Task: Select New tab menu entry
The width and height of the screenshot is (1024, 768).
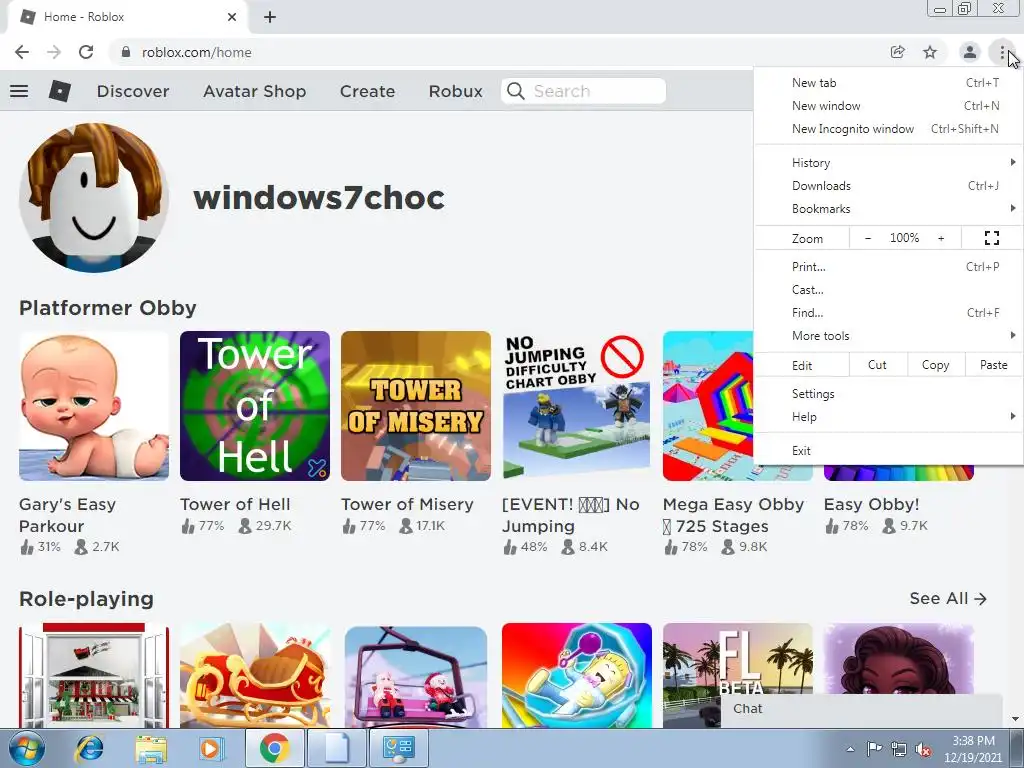Action: (x=888, y=83)
